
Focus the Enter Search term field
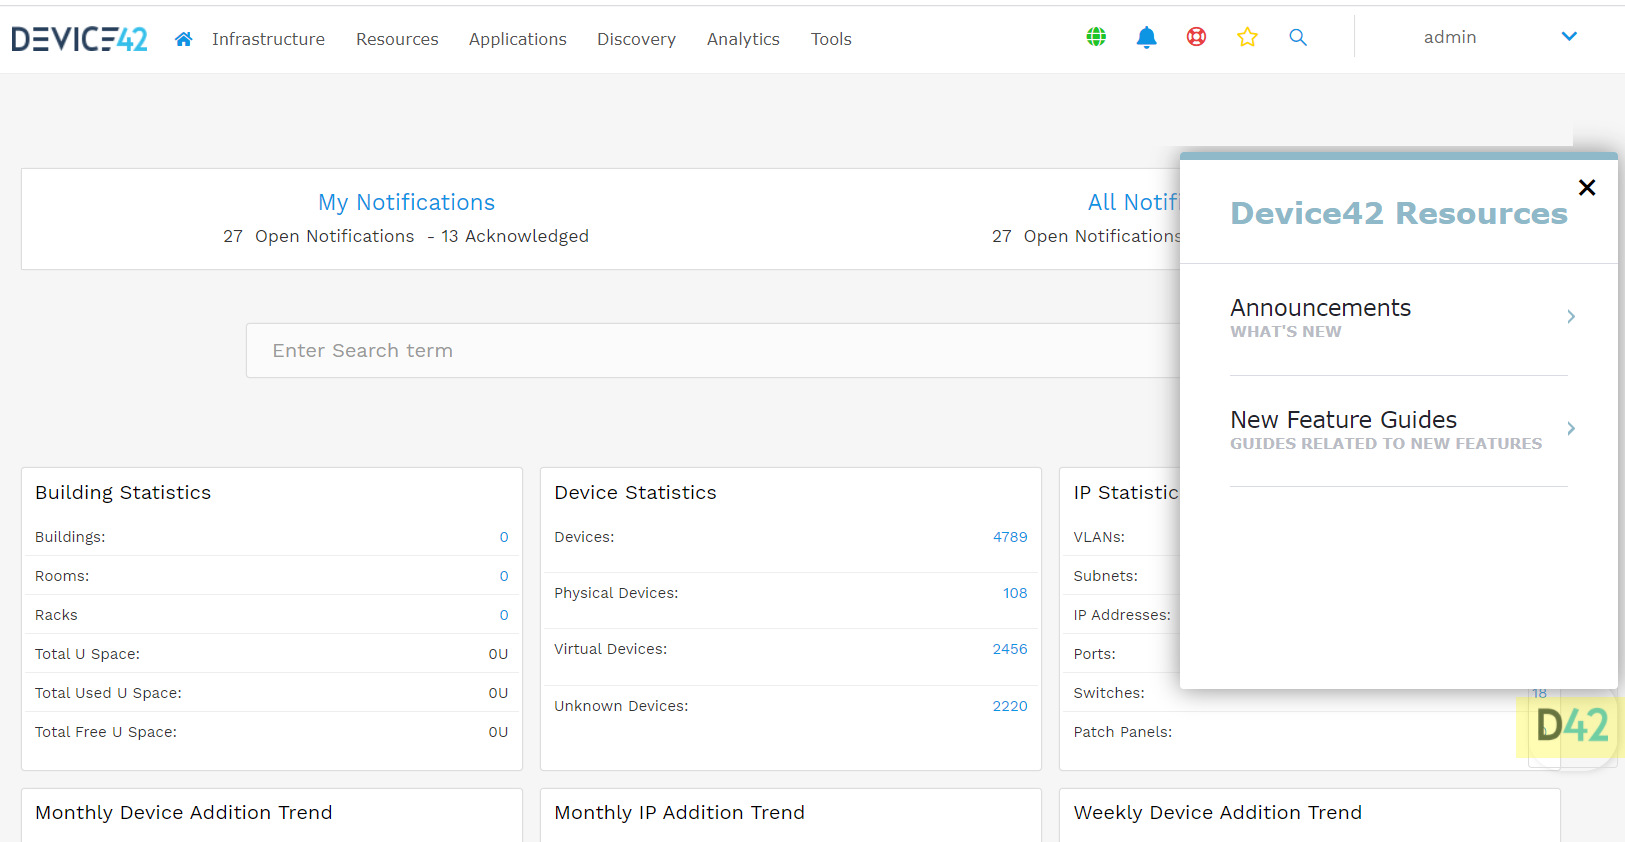713,350
